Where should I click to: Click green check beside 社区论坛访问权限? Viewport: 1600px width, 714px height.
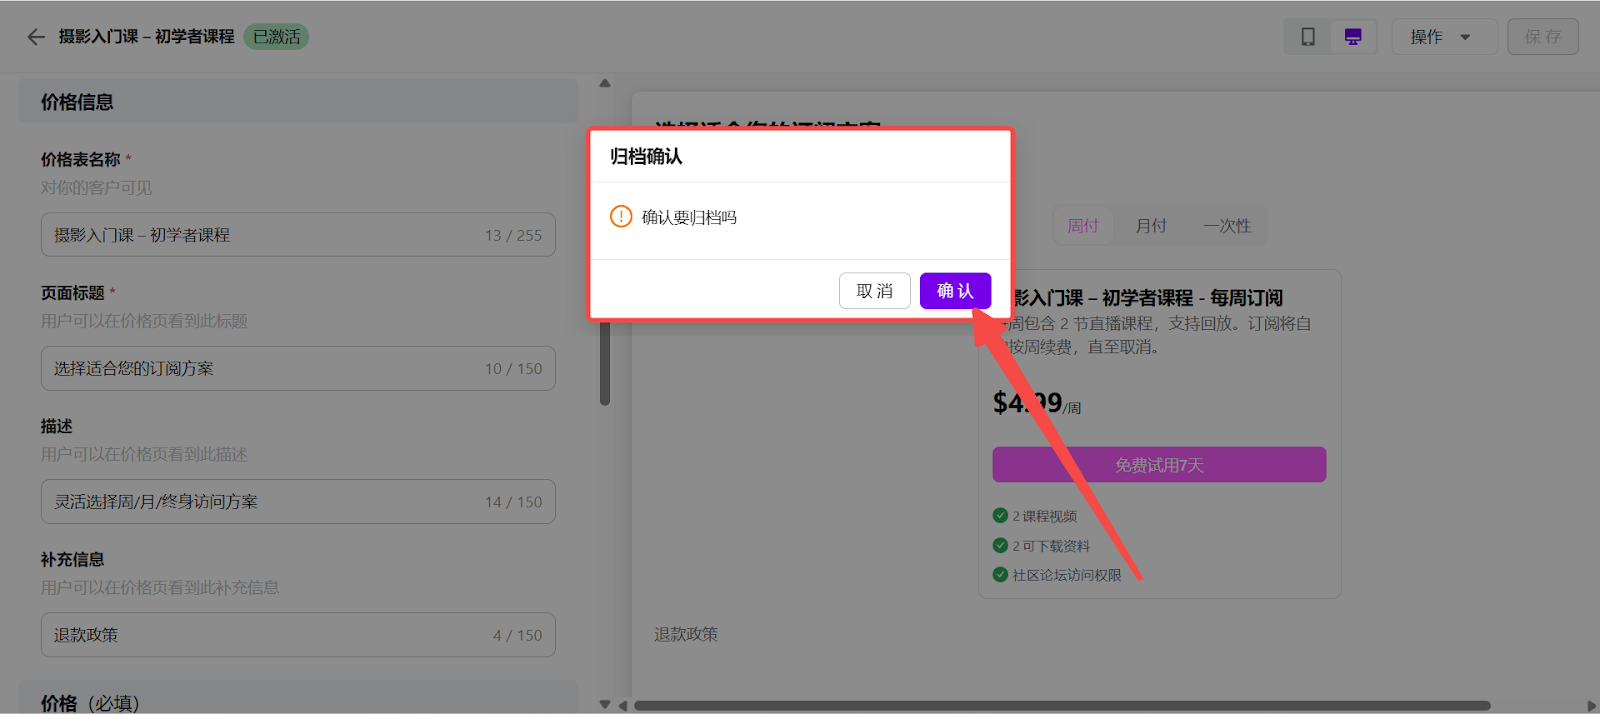click(x=1000, y=575)
